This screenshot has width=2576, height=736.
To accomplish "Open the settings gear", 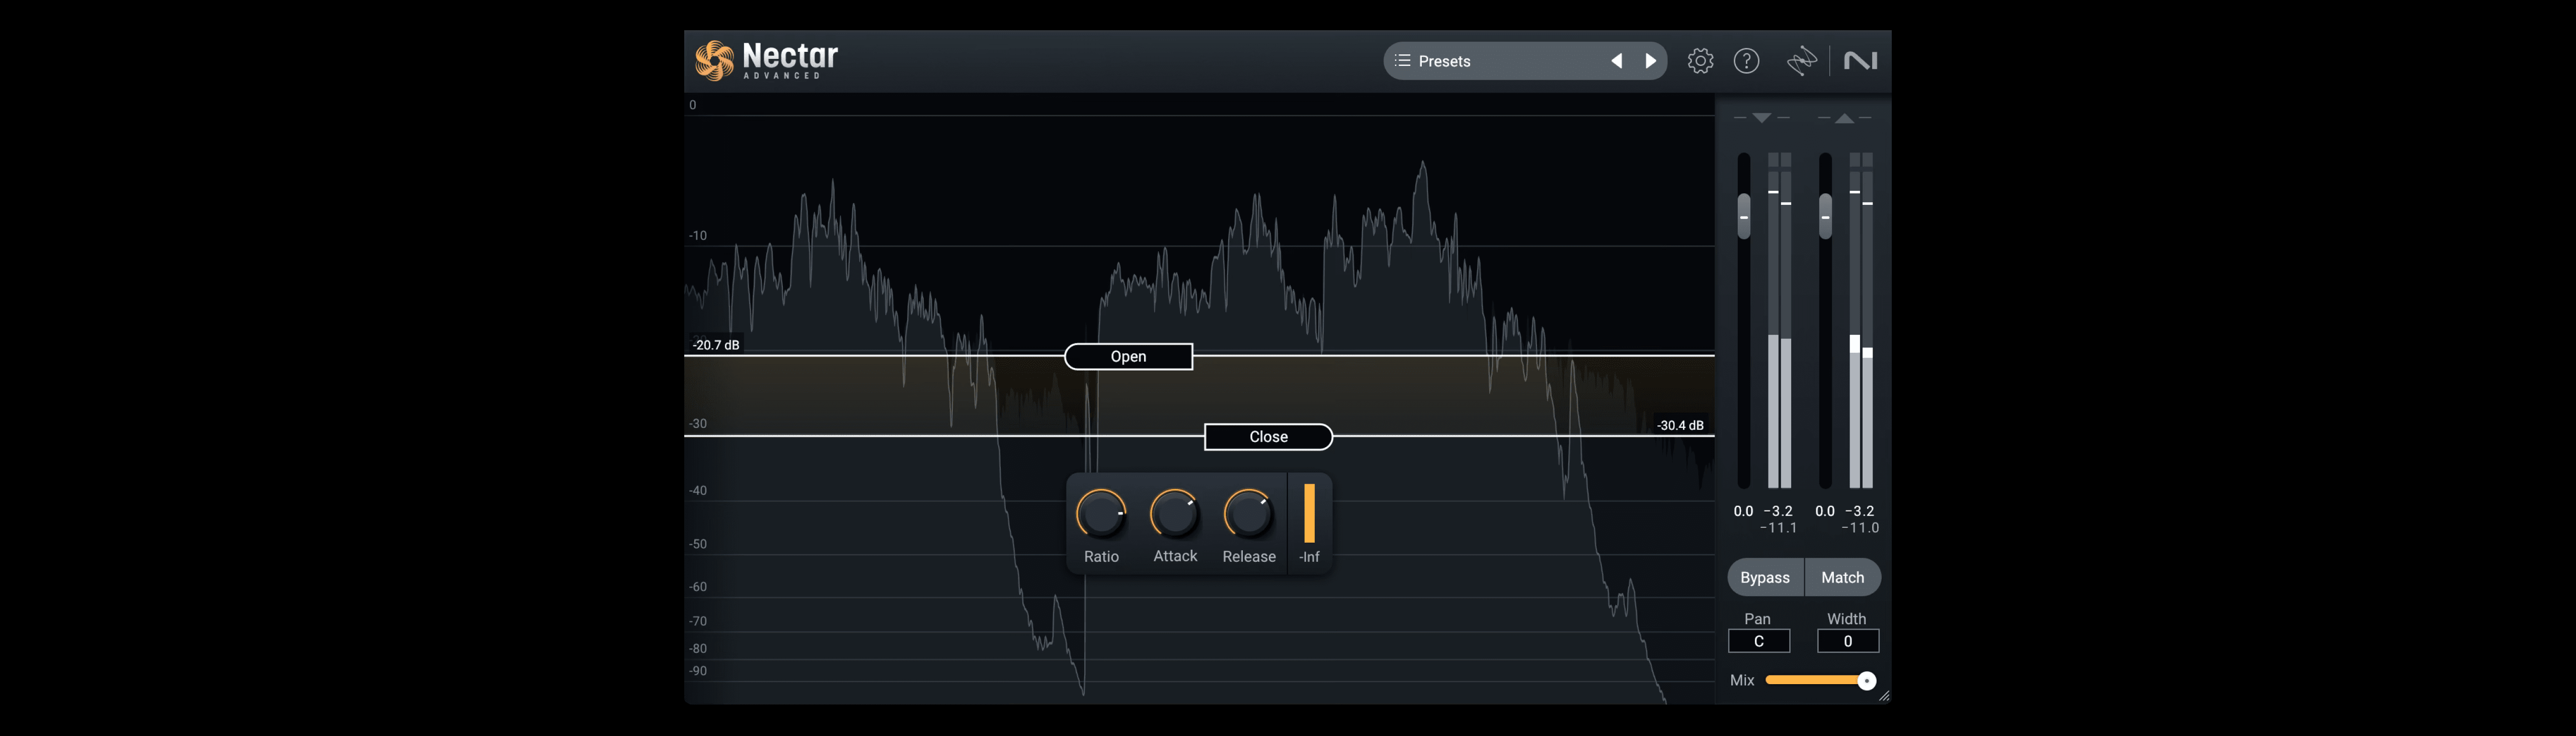I will pos(1700,60).
